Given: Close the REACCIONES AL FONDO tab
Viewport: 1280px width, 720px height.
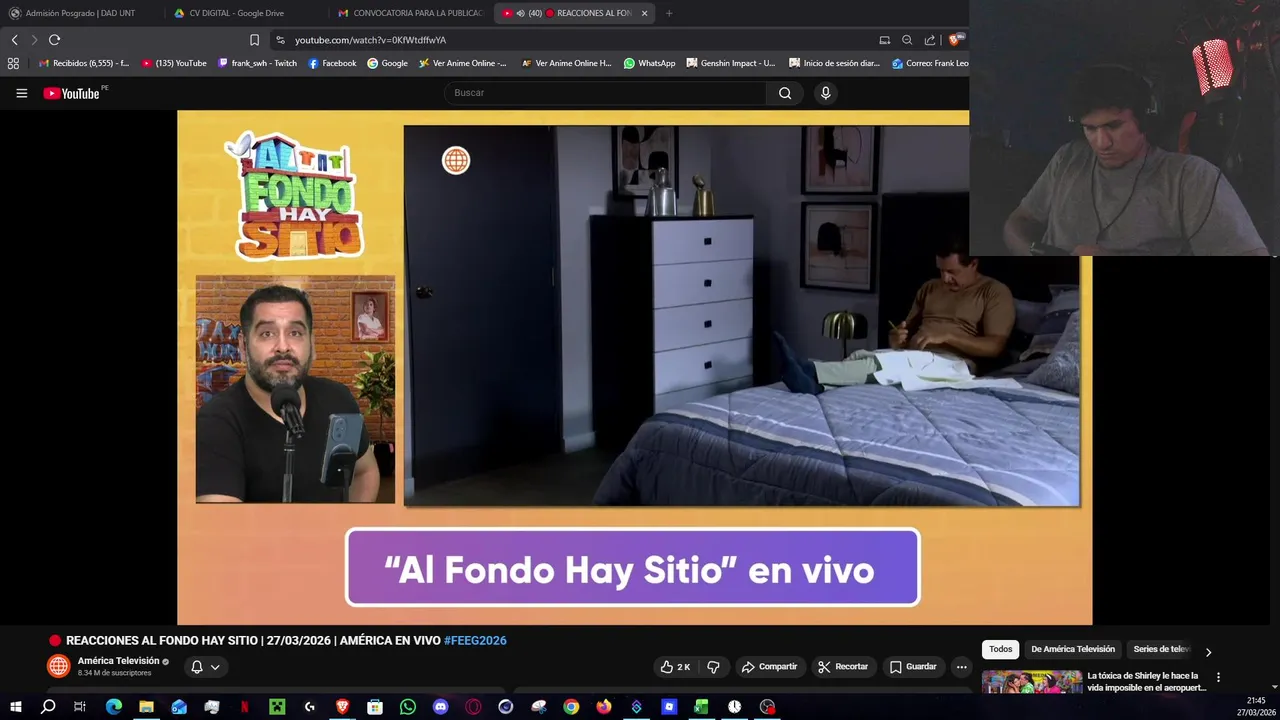Looking at the screenshot, I should pos(644,13).
